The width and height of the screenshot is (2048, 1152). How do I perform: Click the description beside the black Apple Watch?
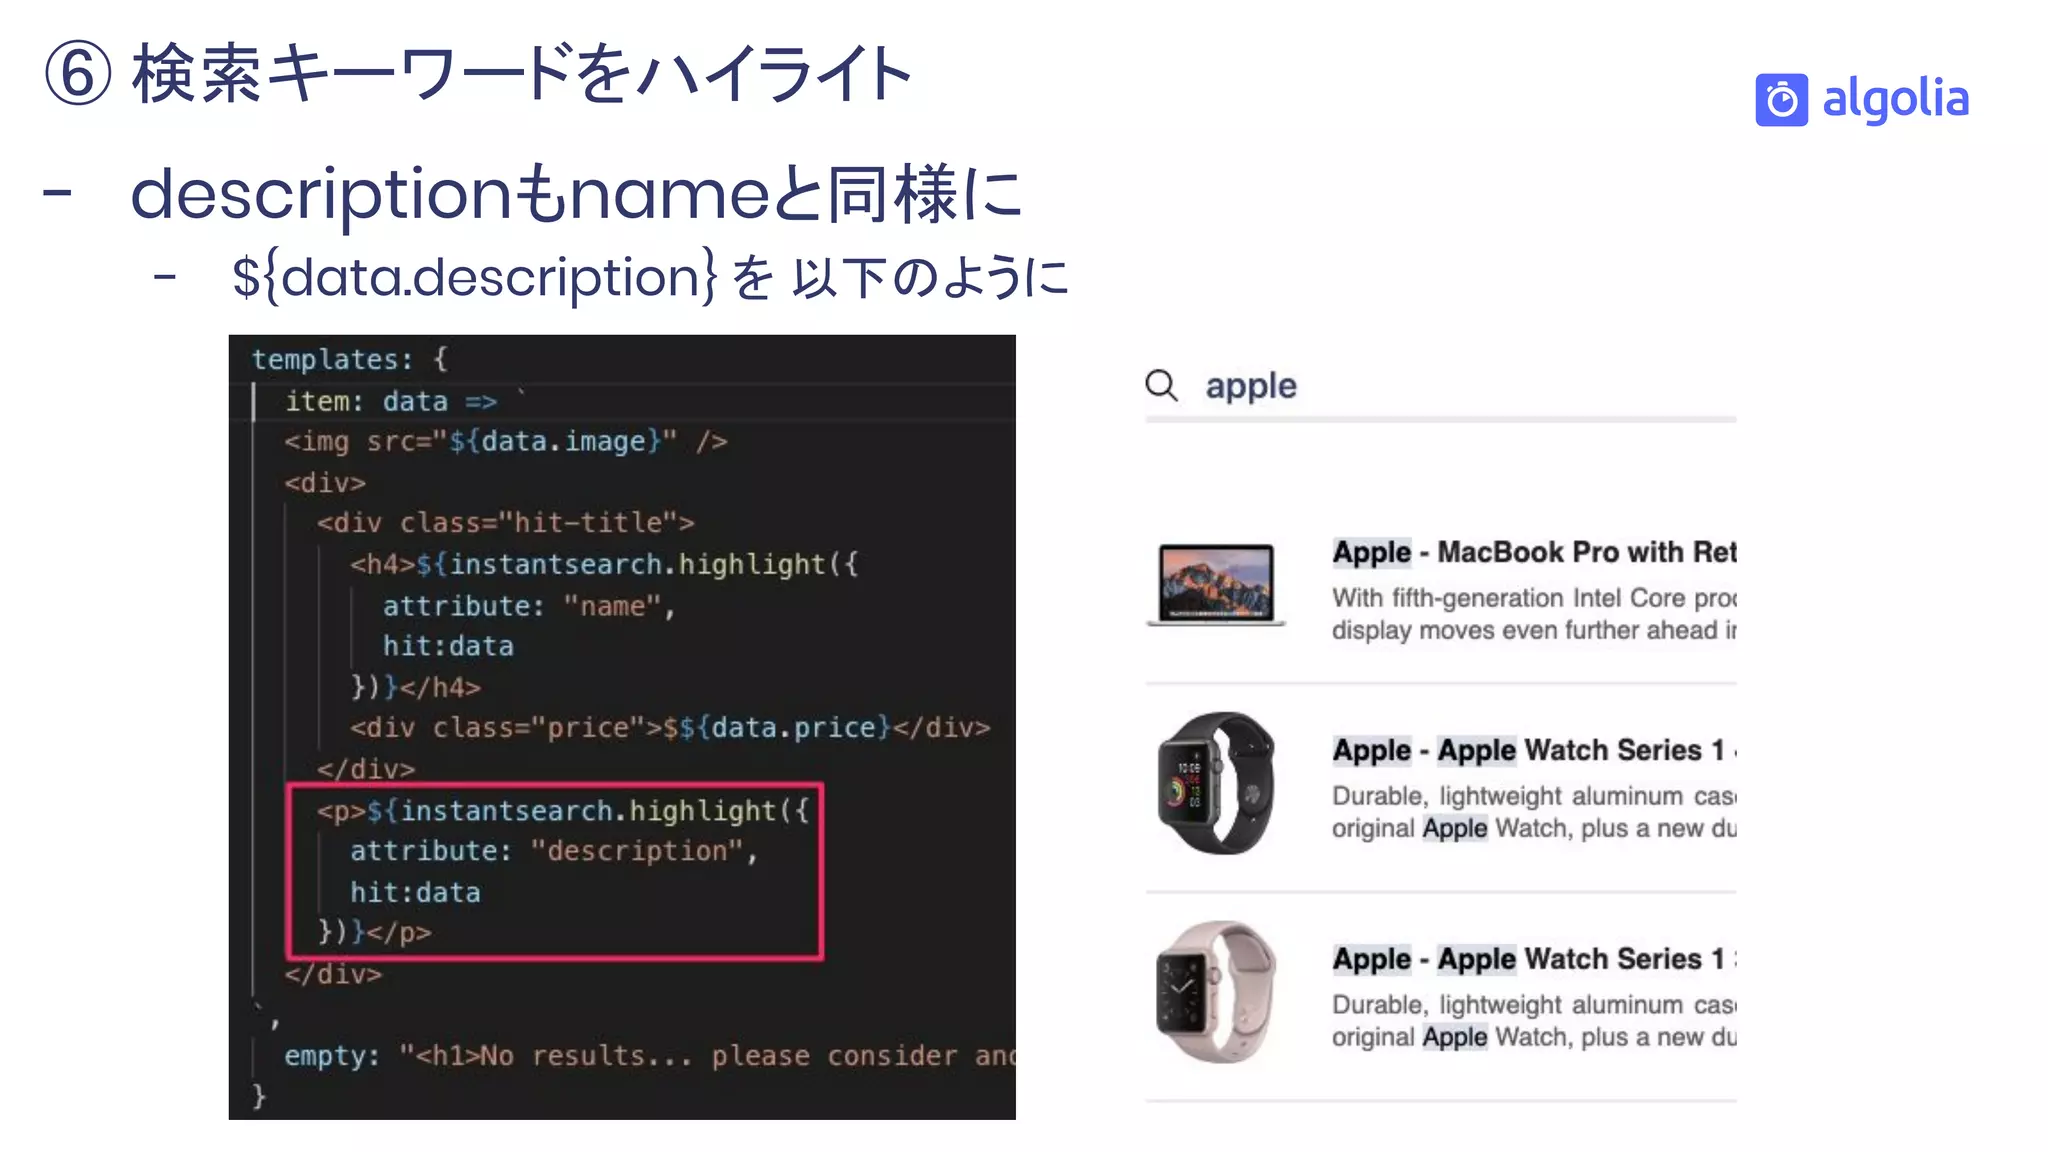coord(1534,812)
